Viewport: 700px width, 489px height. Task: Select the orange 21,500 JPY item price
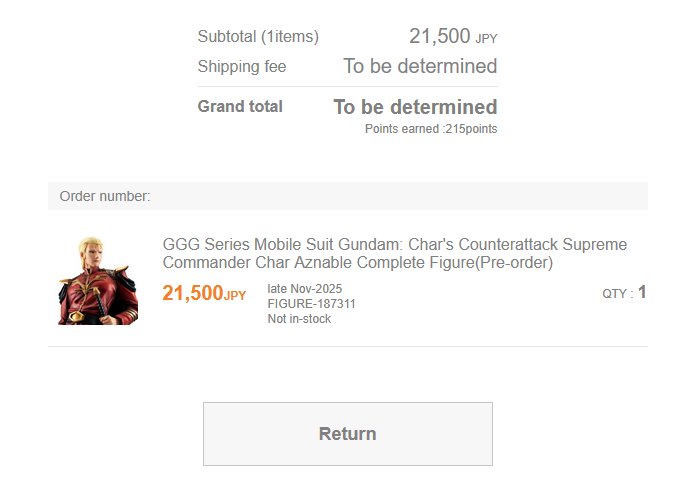204,293
